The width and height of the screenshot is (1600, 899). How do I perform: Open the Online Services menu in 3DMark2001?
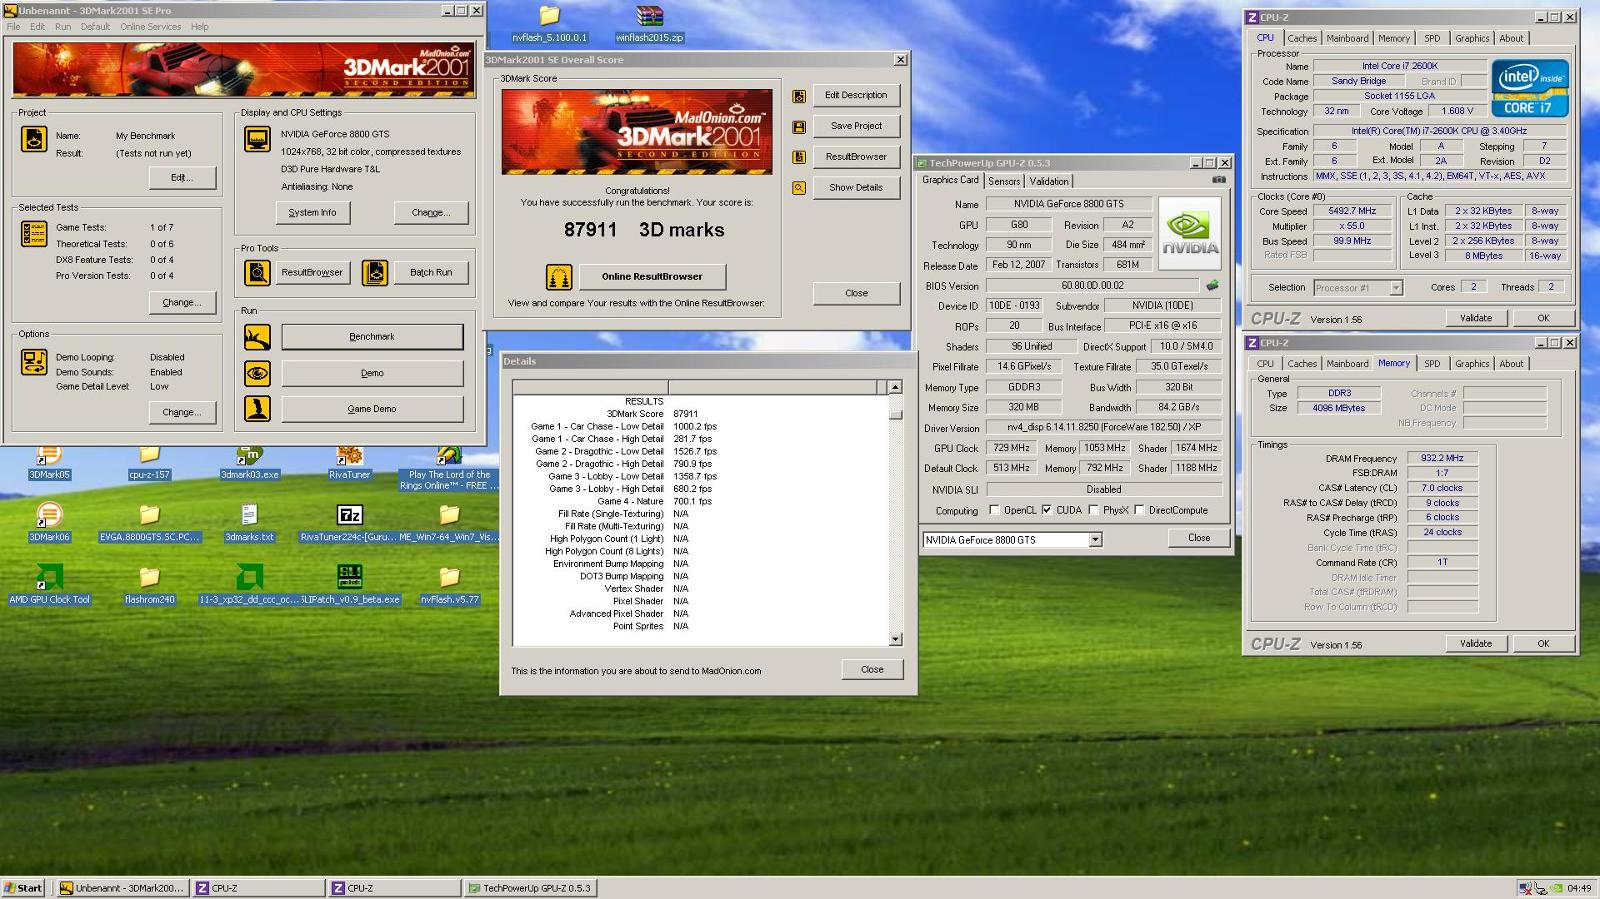coord(151,27)
